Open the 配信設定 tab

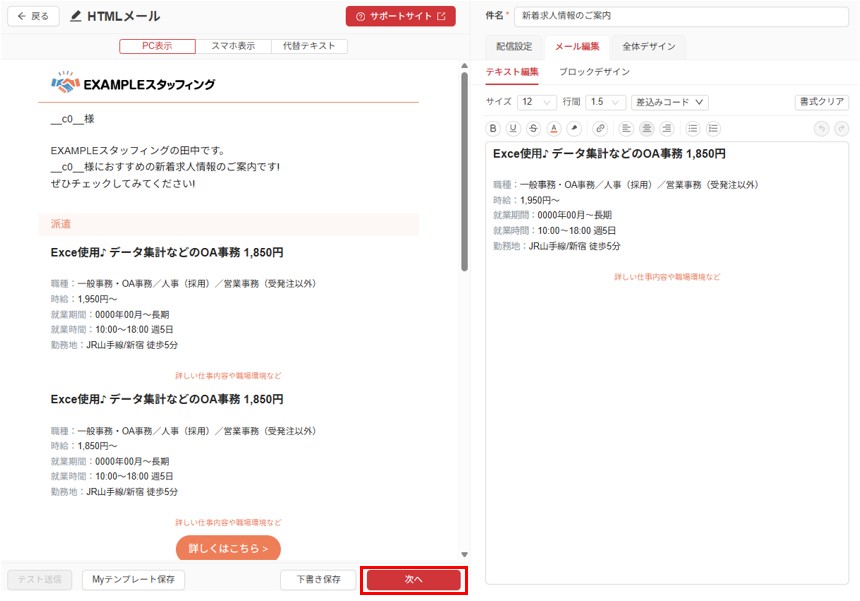tap(514, 46)
